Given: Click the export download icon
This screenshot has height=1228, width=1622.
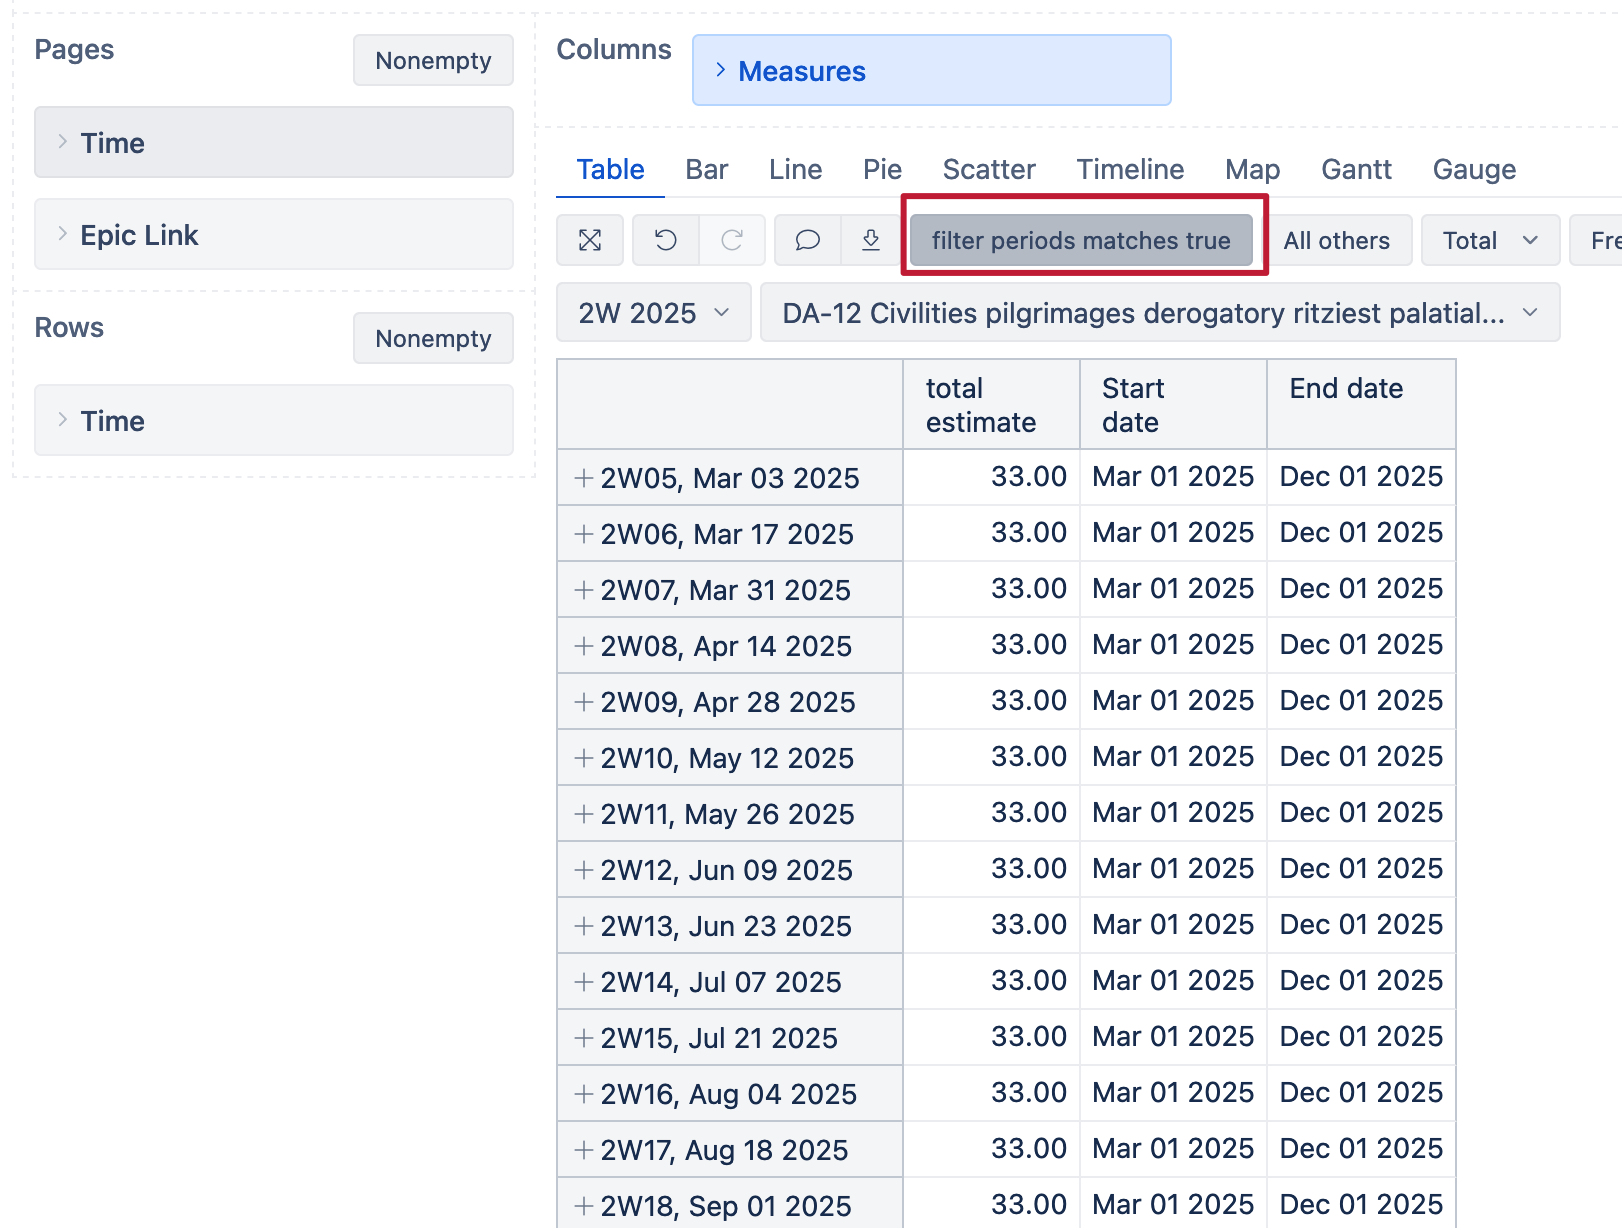Looking at the screenshot, I should coord(871,240).
